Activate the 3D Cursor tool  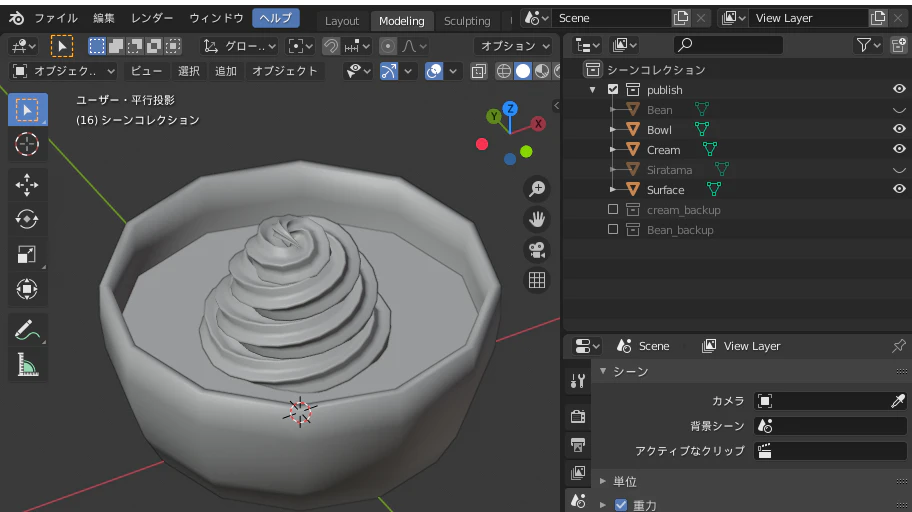[27, 144]
